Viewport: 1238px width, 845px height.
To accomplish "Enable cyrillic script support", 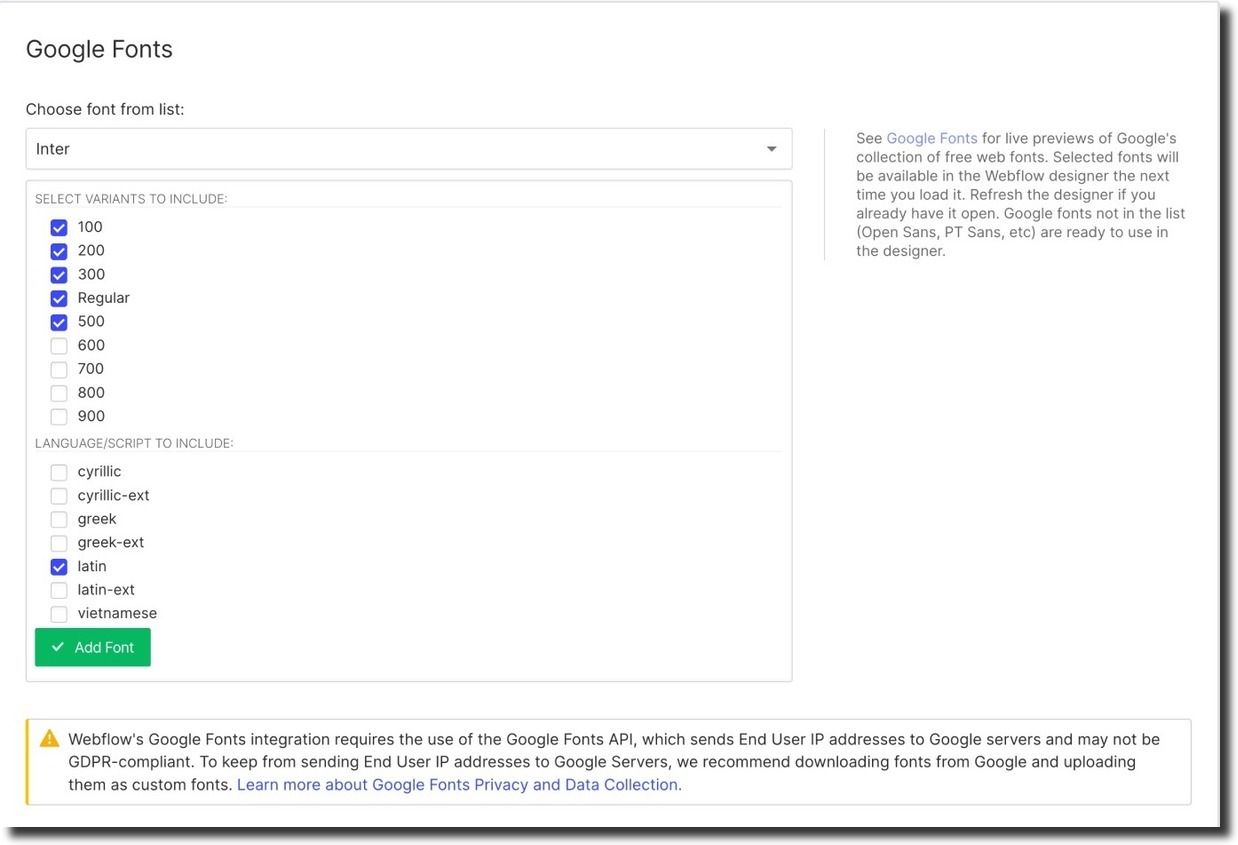I will pos(58,471).
